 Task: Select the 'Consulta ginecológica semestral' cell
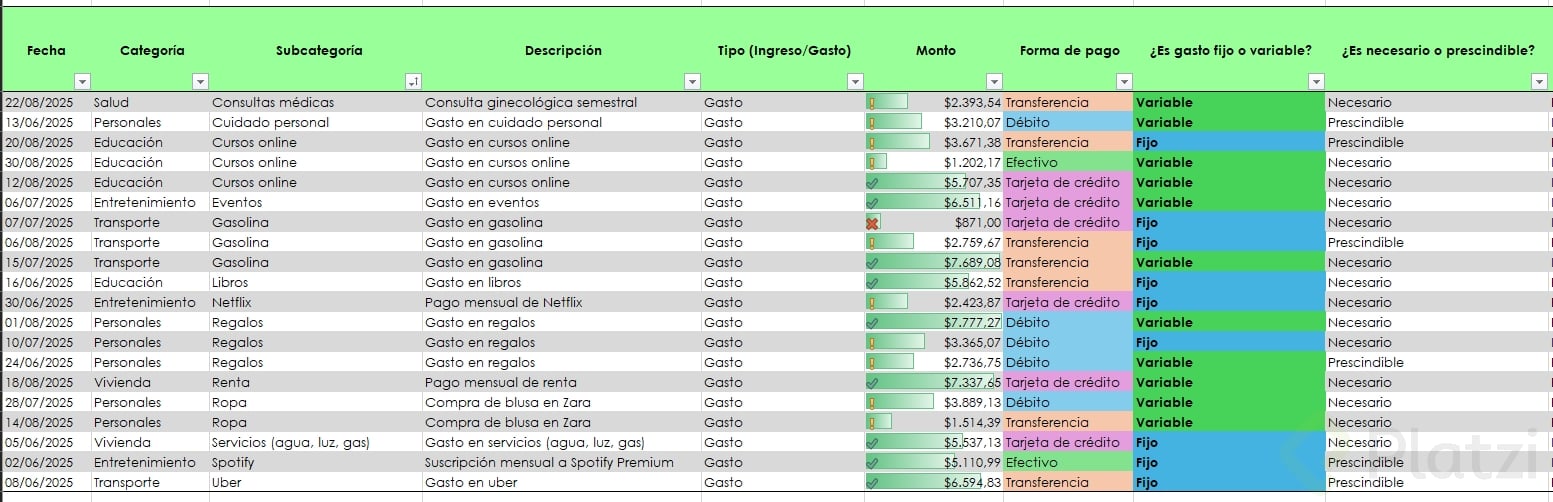click(x=530, y=103)
